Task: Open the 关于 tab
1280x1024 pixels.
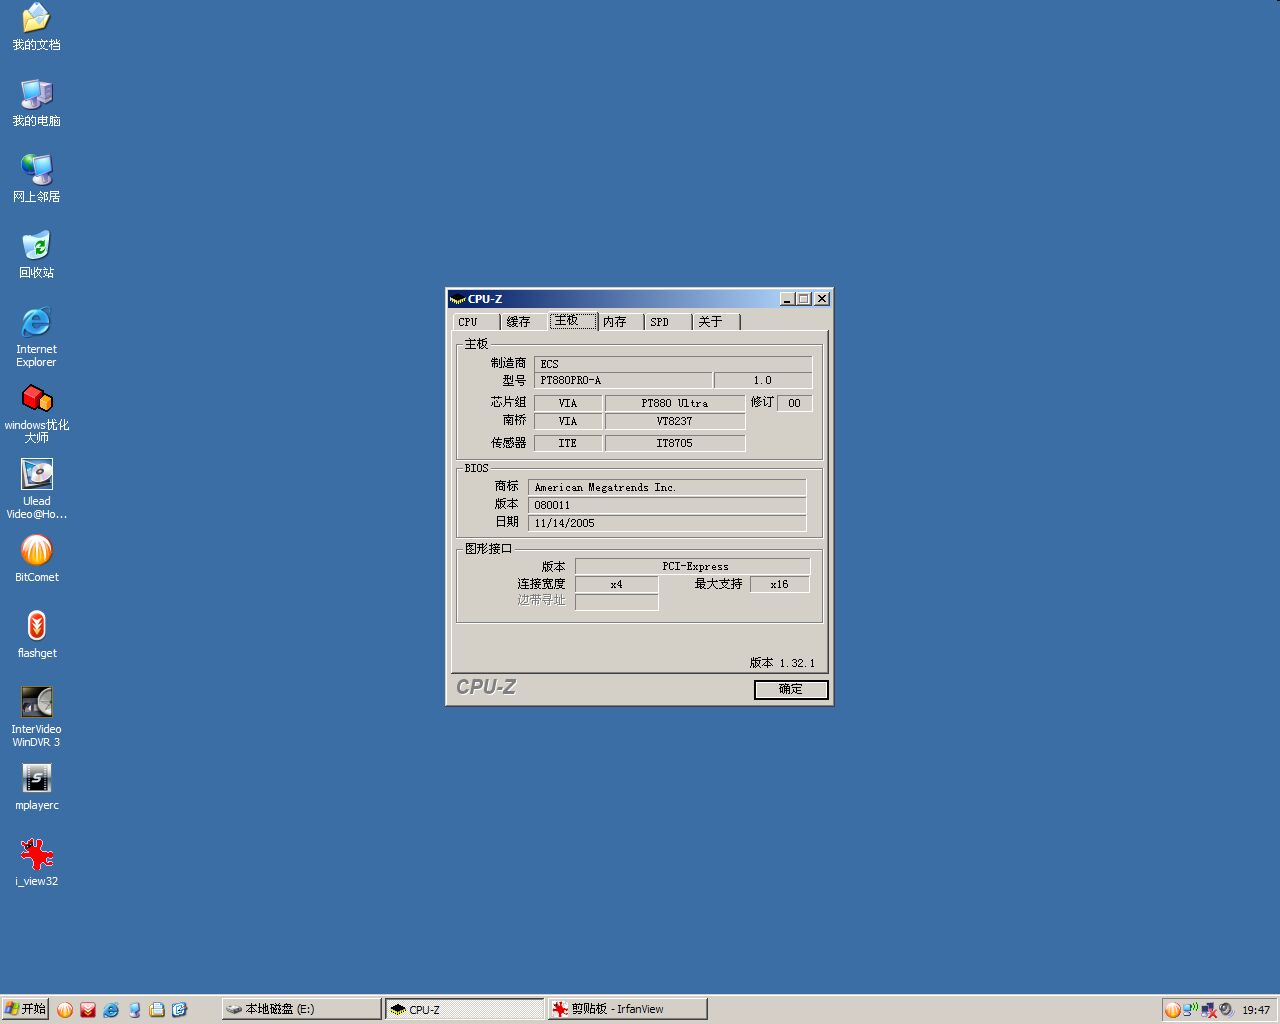Action: 715,322
